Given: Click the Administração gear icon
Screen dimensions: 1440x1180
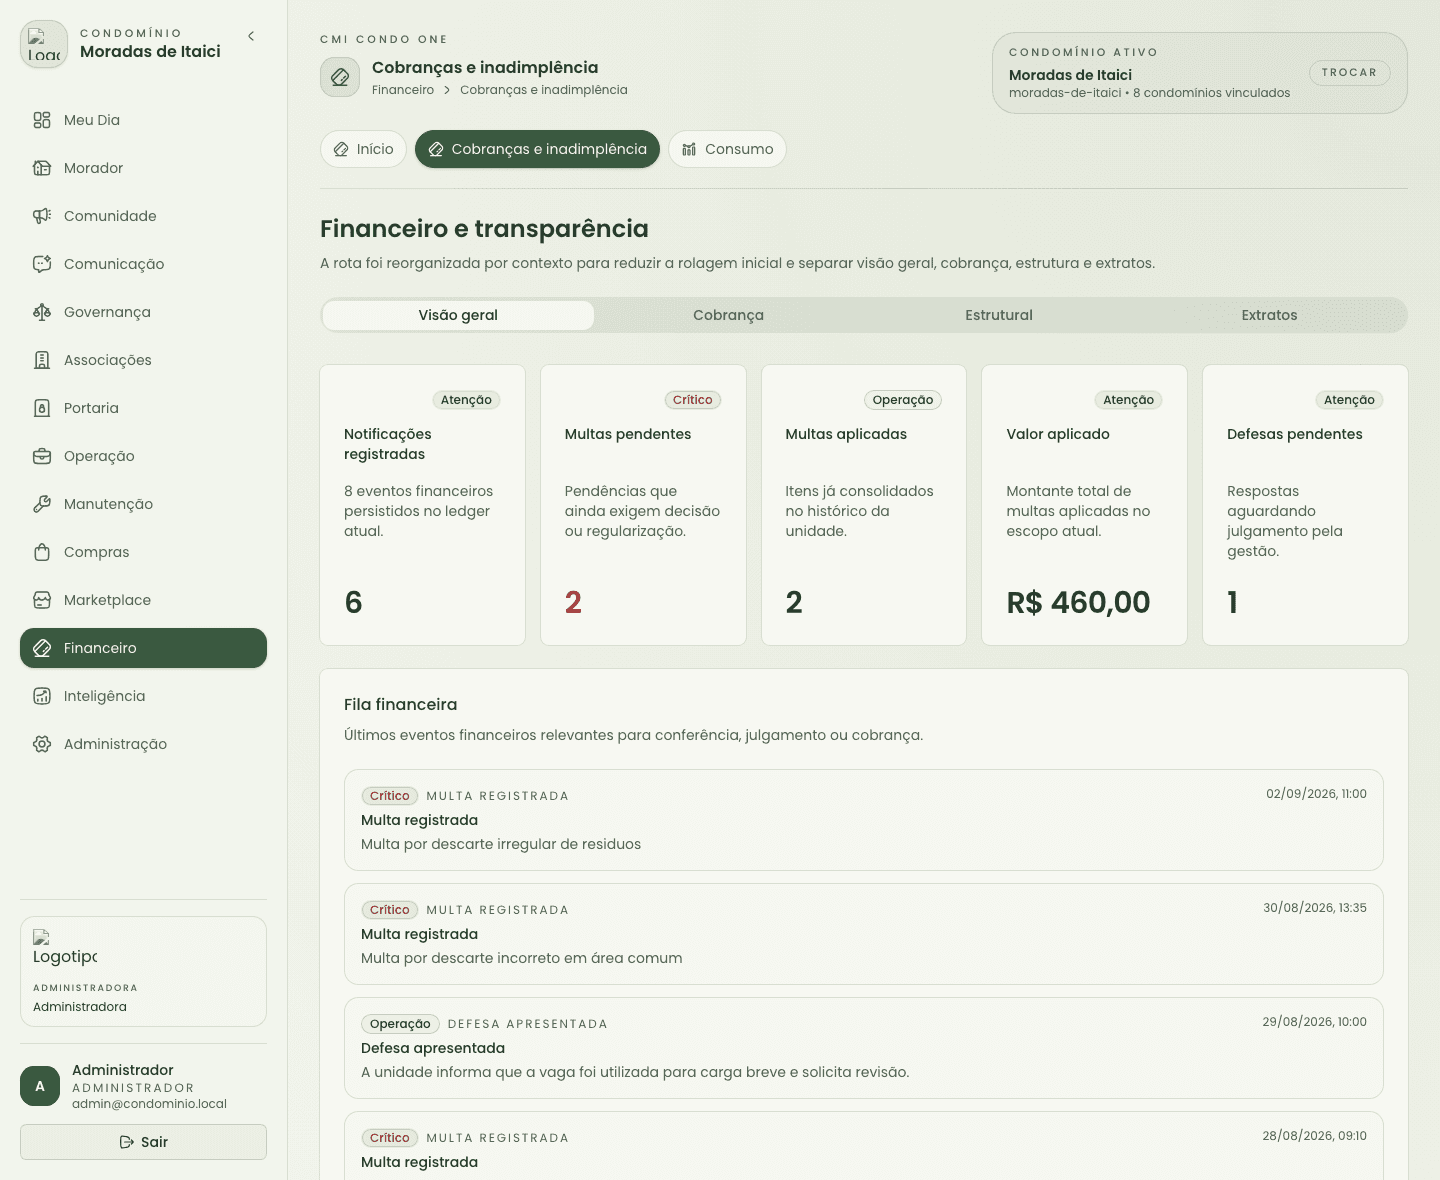Looking at the screenshot, I should point(42,744).
